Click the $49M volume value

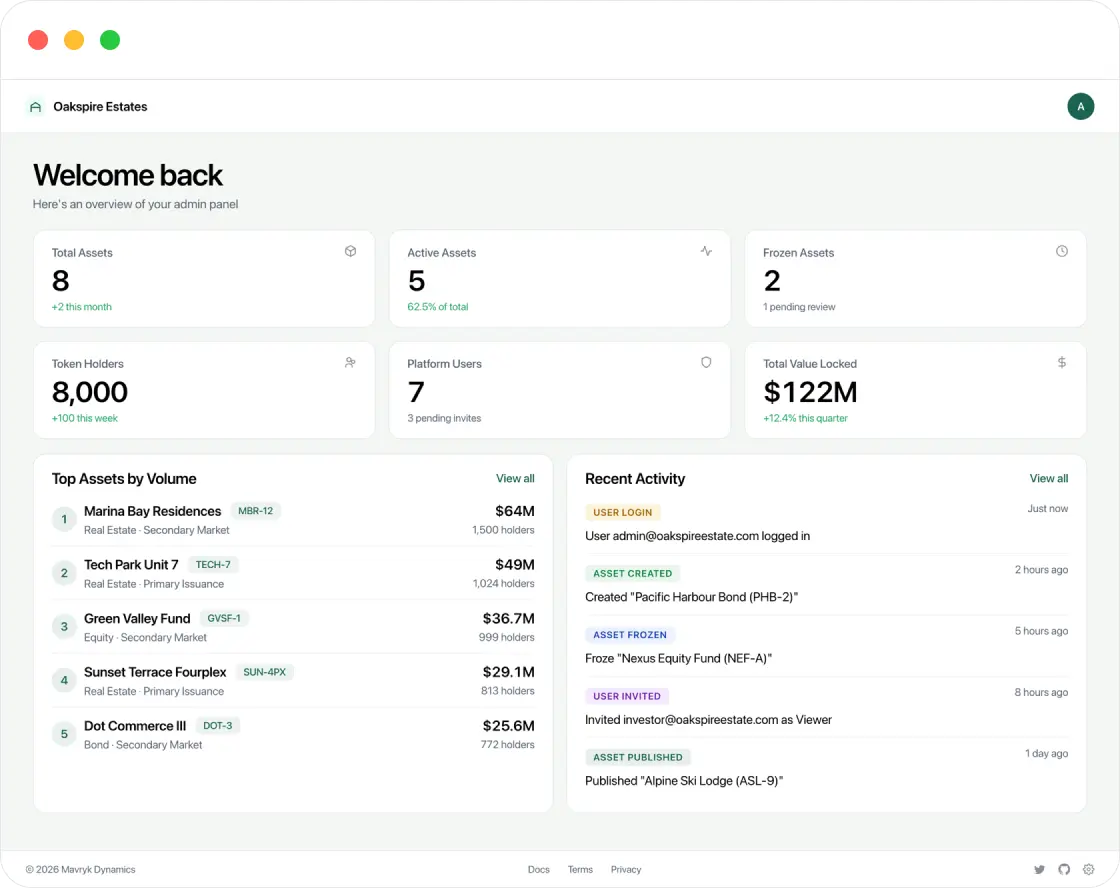point(514,564)
